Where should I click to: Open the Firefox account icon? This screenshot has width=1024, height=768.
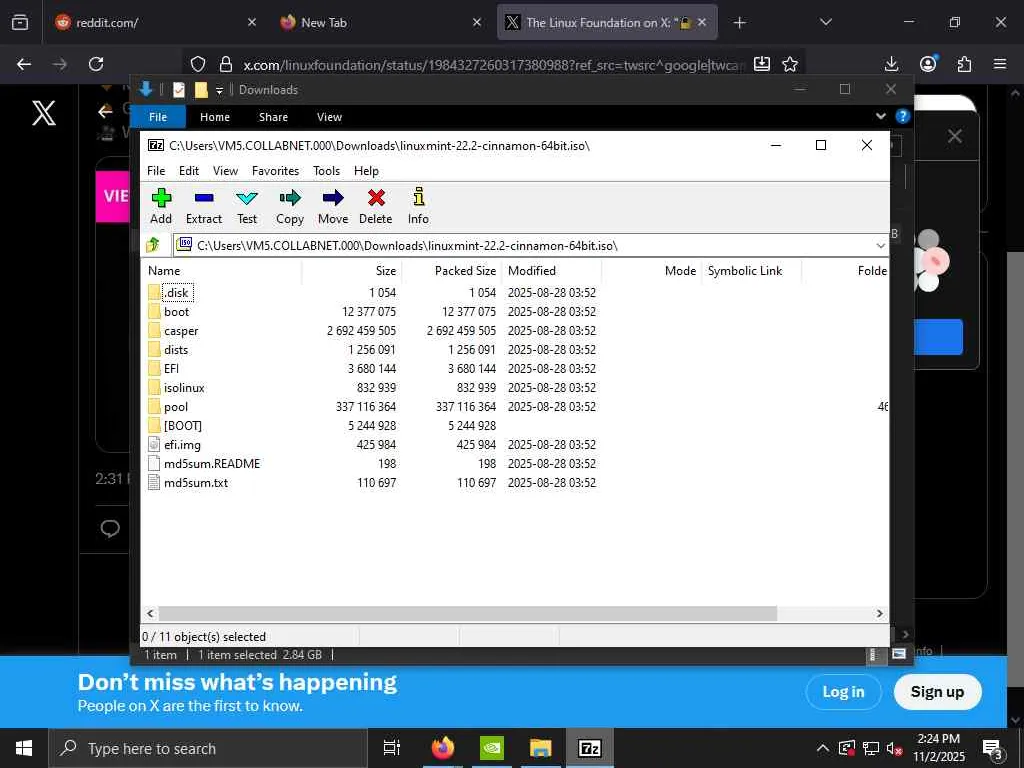[928, 63]
